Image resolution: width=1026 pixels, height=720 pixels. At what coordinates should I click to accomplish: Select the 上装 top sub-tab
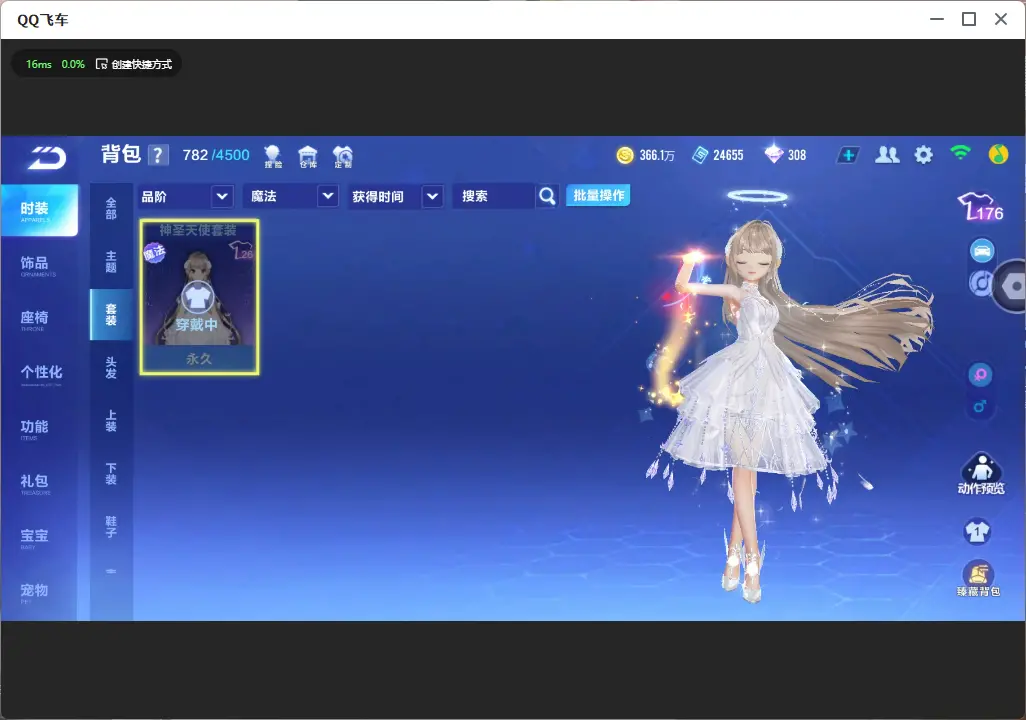tap(111, 421)
